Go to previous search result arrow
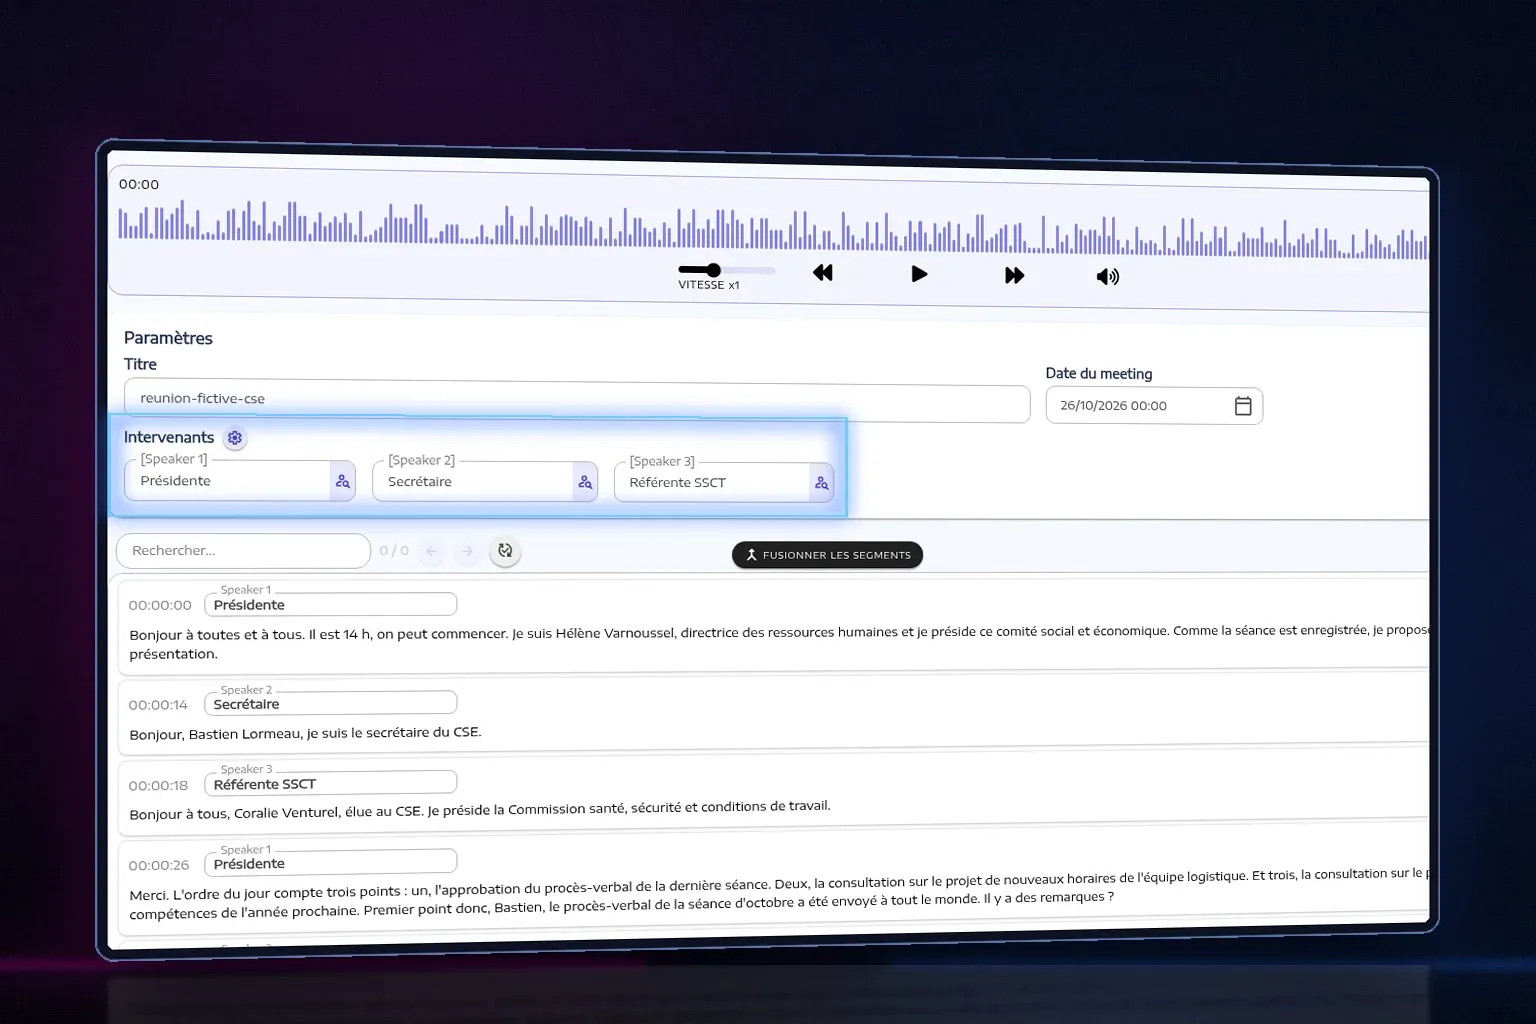 [x=432, y=551]
